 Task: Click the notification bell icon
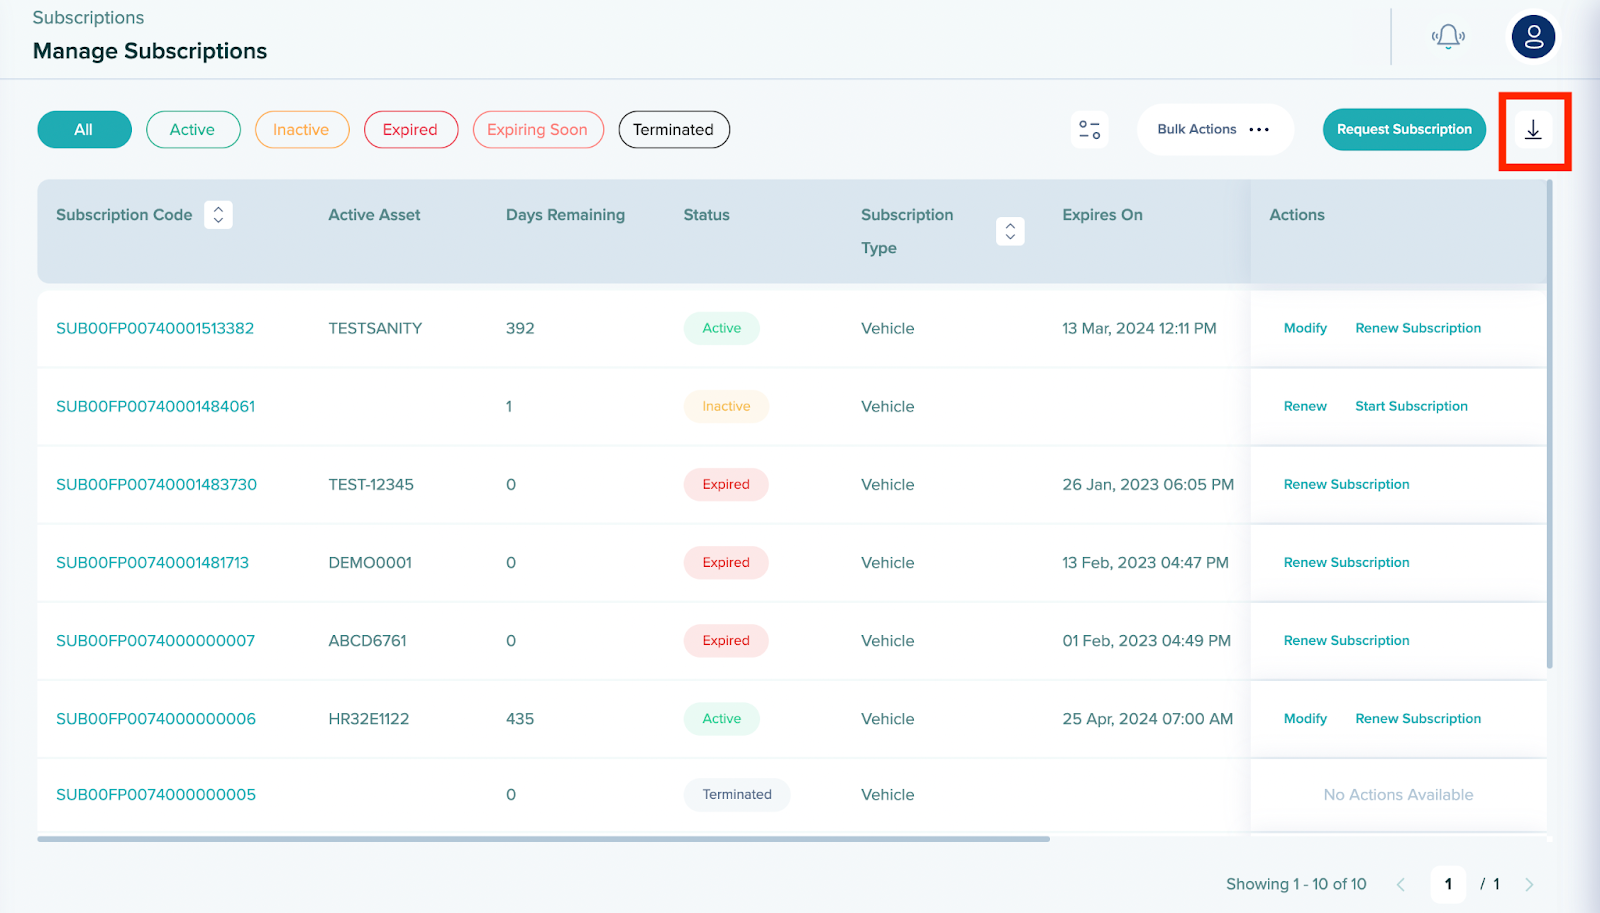[1447, 38]
